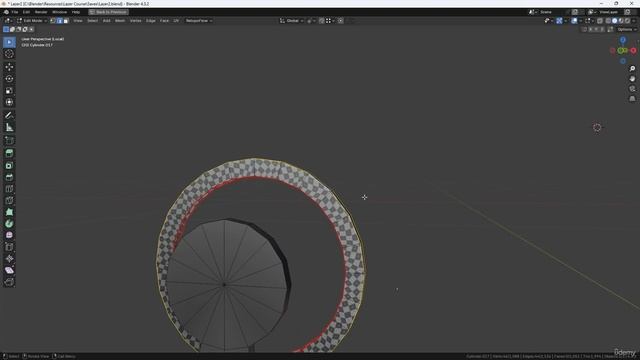The image size is (640, 360).
Task: Open the Window menu
Action: tap(60, 12)
